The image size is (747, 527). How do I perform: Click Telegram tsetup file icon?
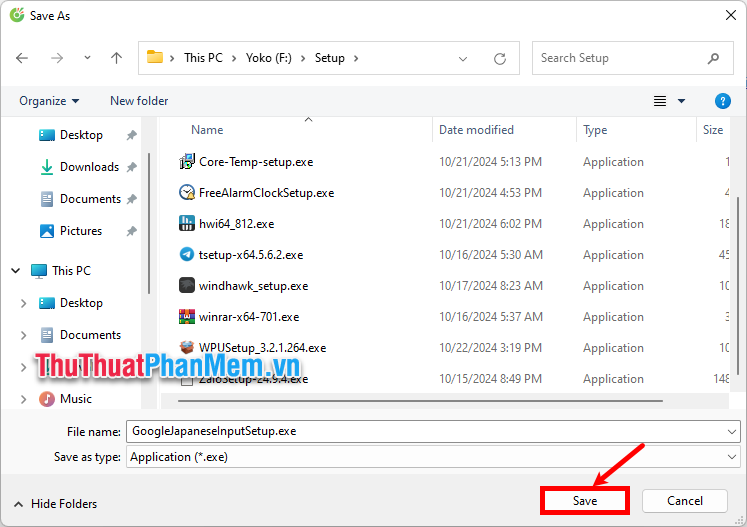[x=187, y=254]
